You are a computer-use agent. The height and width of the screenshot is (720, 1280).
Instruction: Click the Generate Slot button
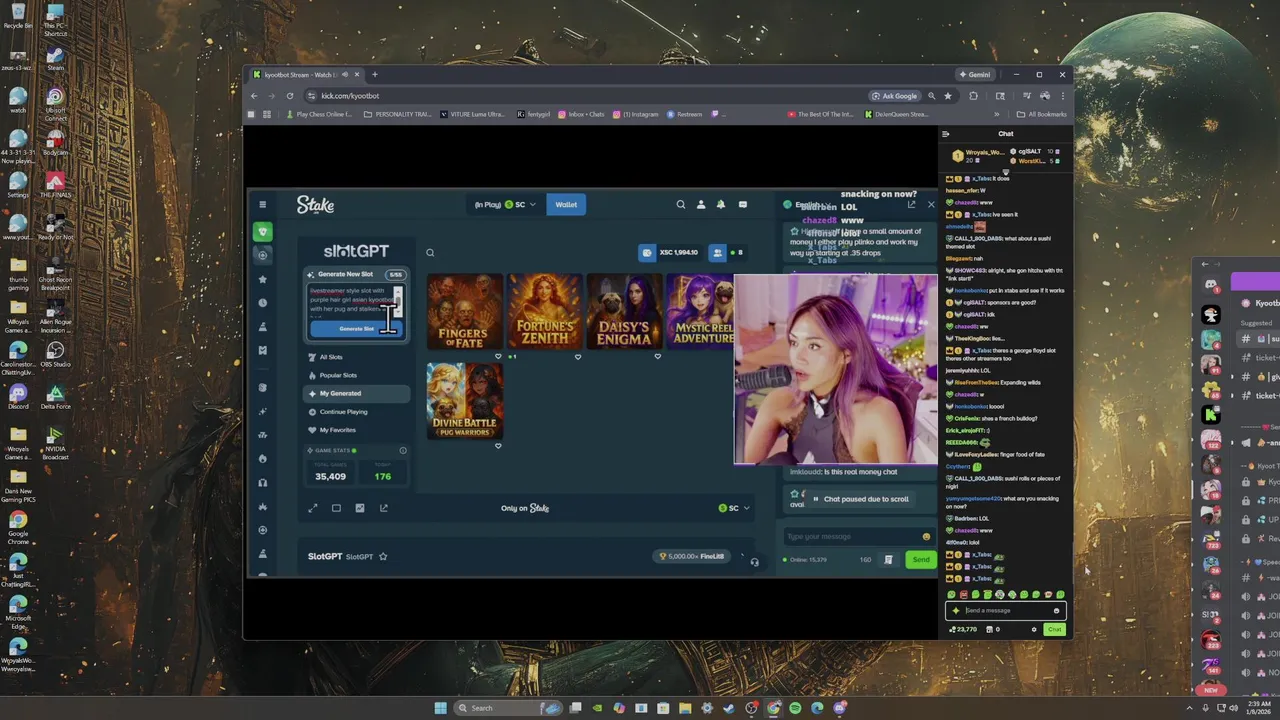tap(356, 329)
